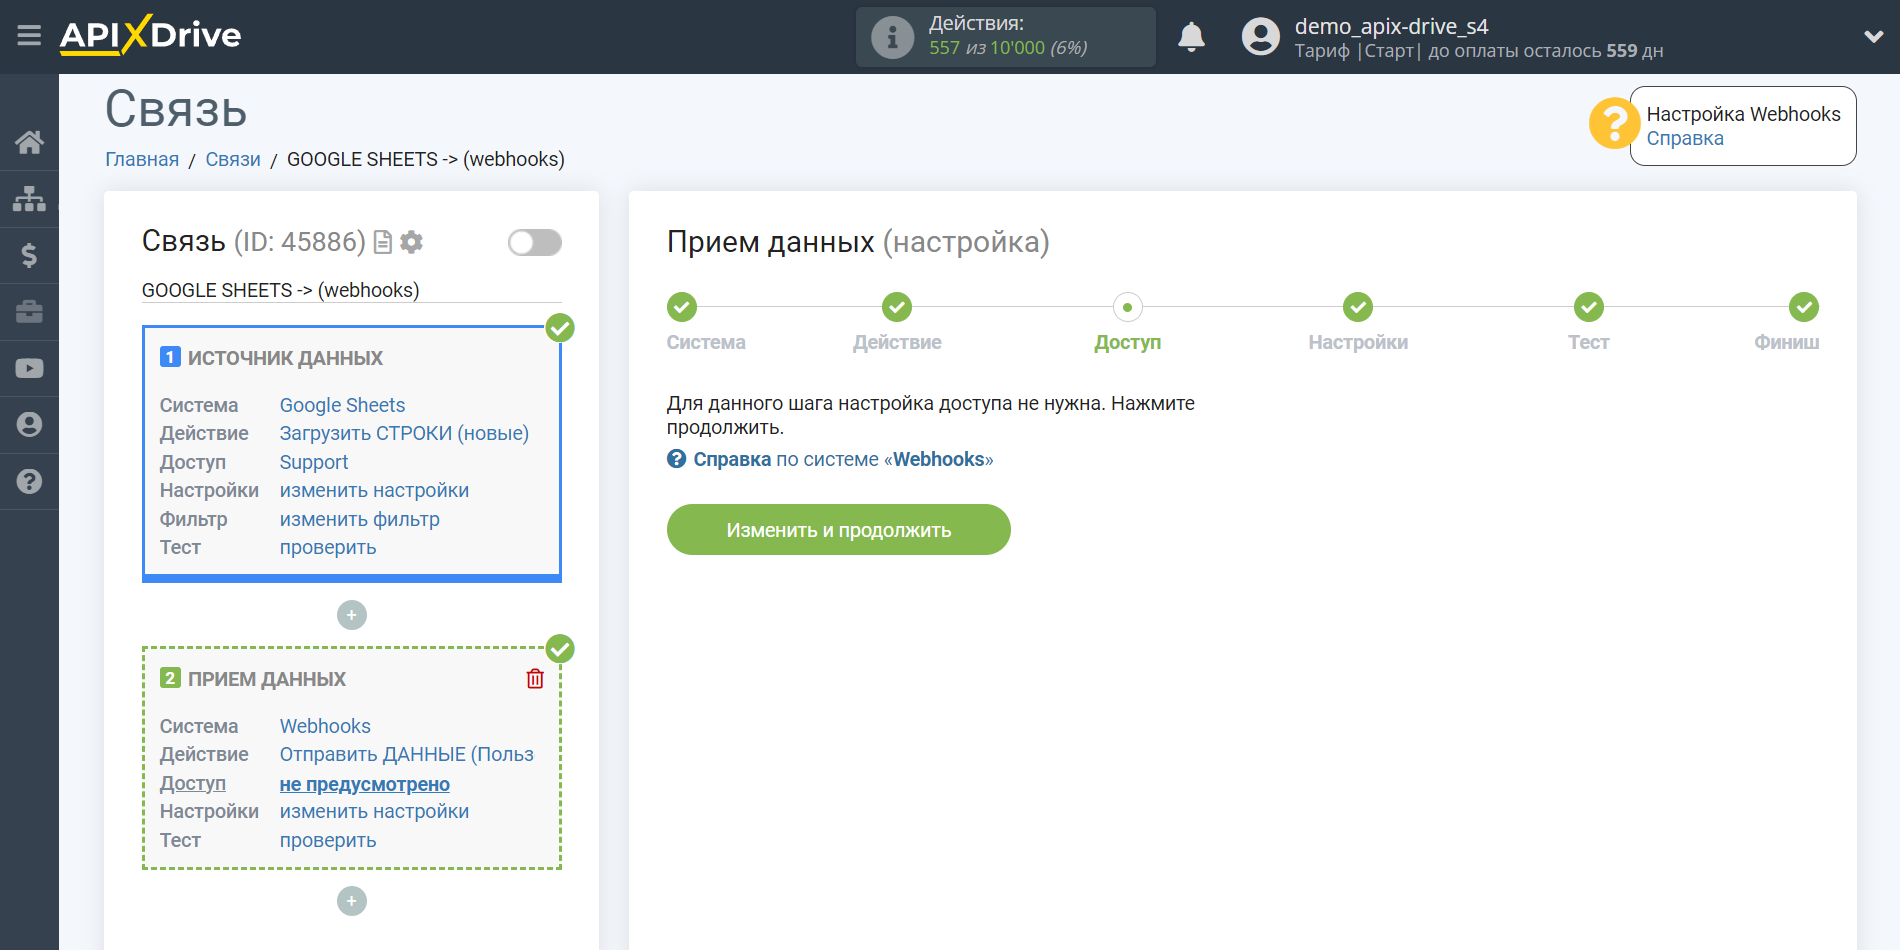Click изменить настройки in data receiver block
Image resolution: width=1900 pixels, height=950 pixels.
coord(374,811)
